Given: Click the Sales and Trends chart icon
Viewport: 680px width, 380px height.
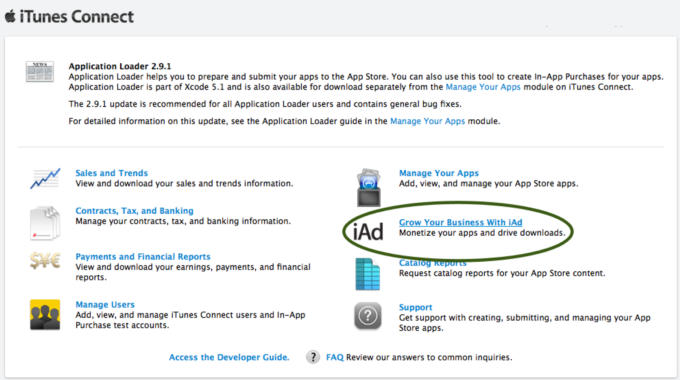Looking at the screenshot, I should coord(45,179).
